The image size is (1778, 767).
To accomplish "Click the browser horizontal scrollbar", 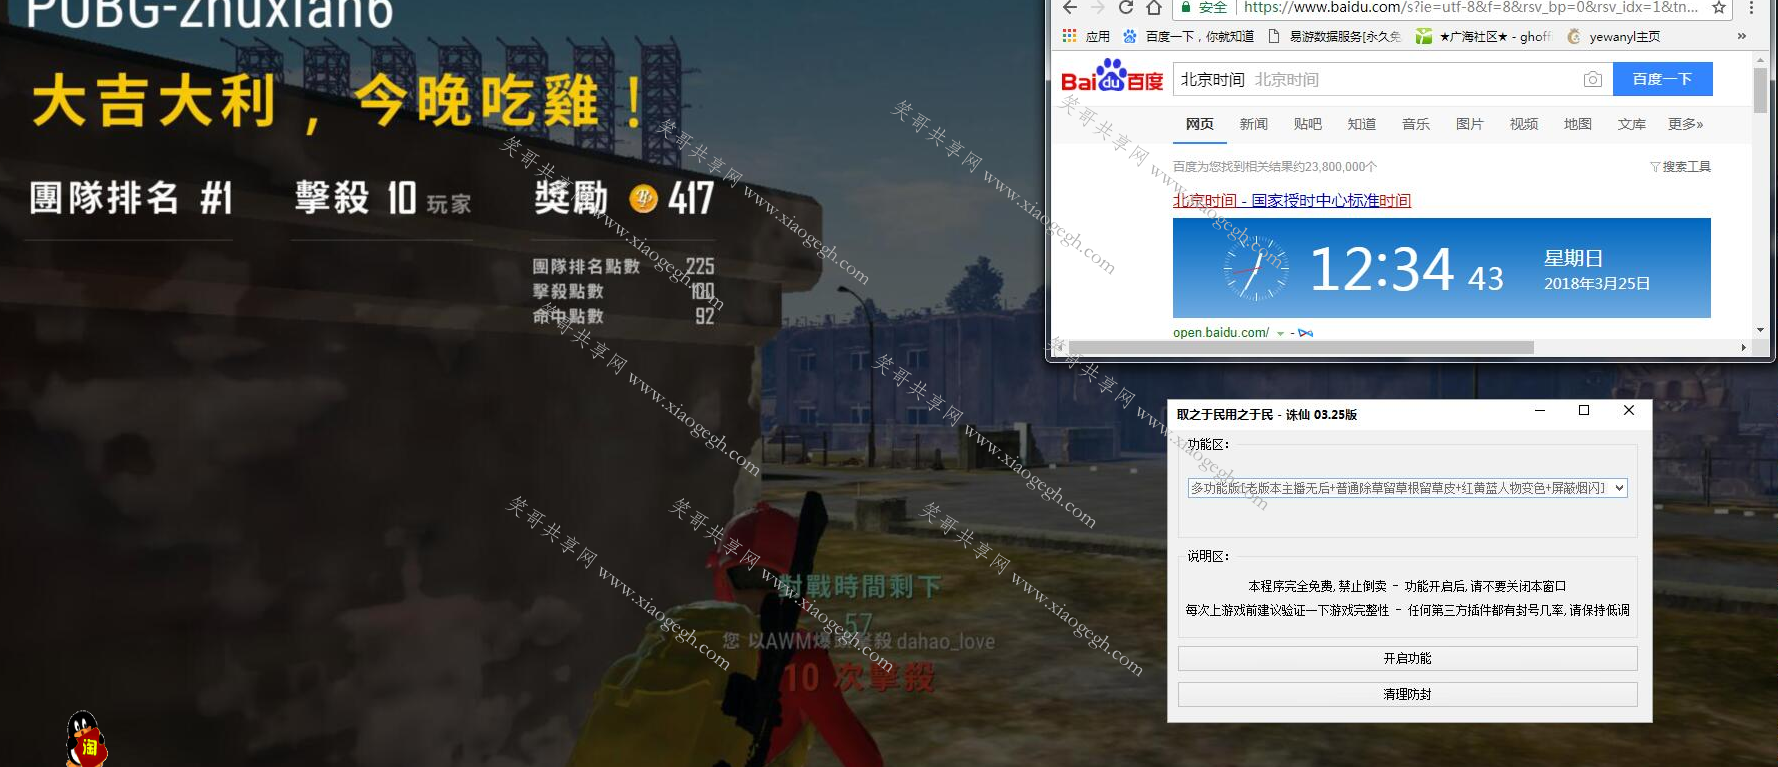I will click(1301, 347).
